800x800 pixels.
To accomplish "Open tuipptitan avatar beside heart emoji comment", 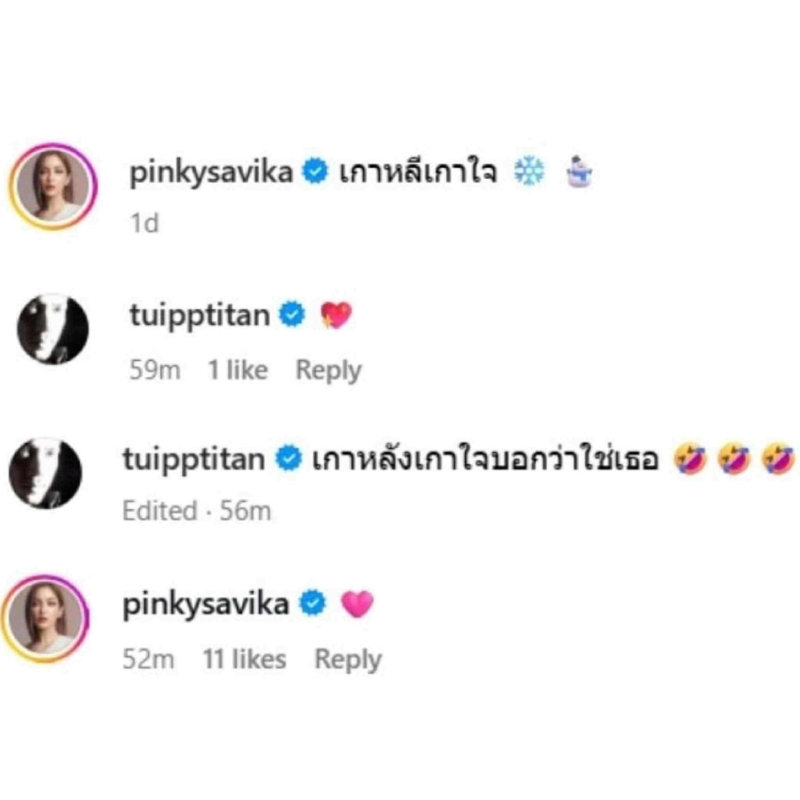I will tap(53, 329).
